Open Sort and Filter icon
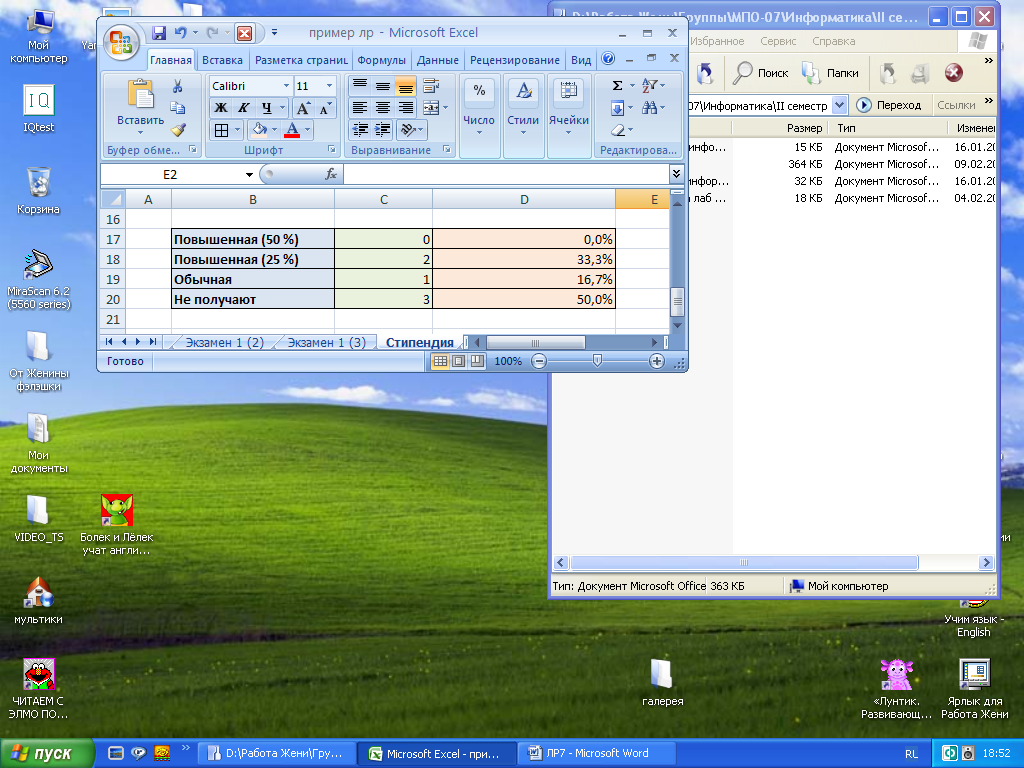Viewport: 1024px width, 768px height. click(650, 86)
